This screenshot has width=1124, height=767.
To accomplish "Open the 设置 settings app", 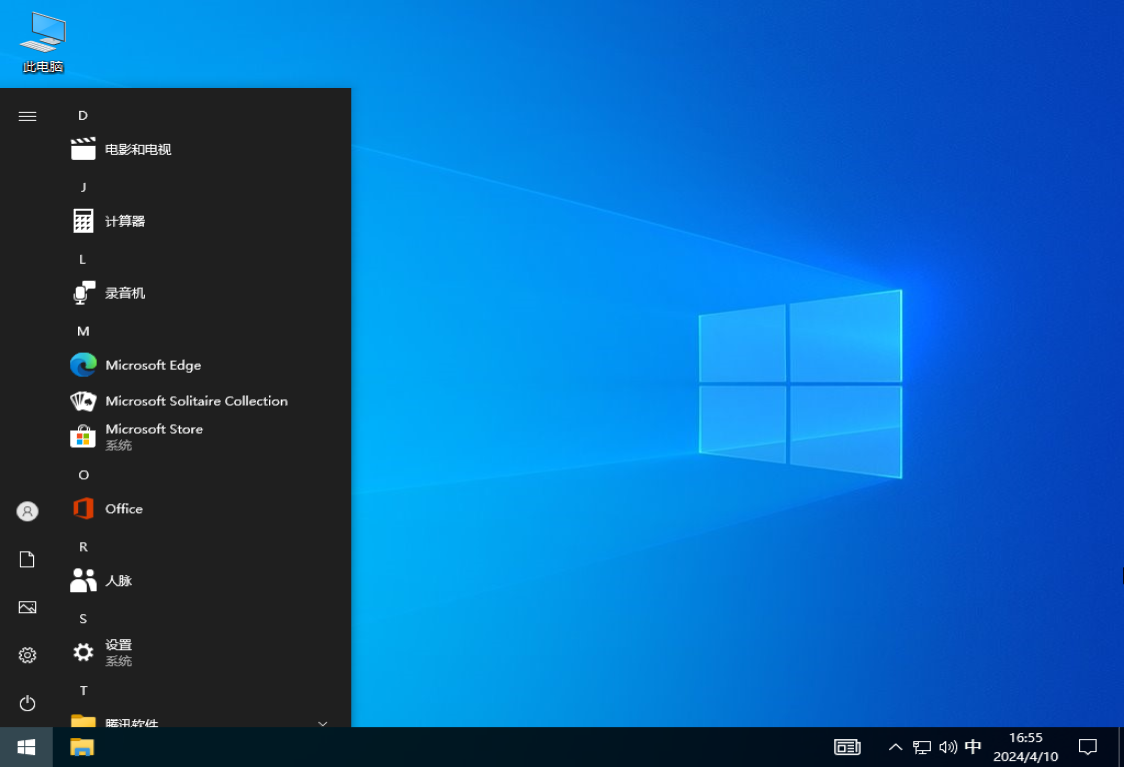I will click(118, 645).
